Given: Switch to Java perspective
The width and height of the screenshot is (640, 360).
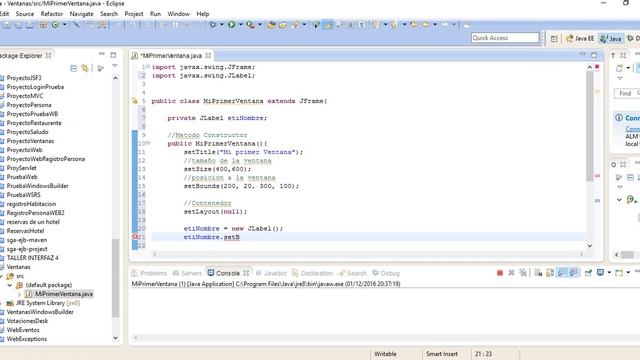Looking at the screenshot, I should [611, 38].
